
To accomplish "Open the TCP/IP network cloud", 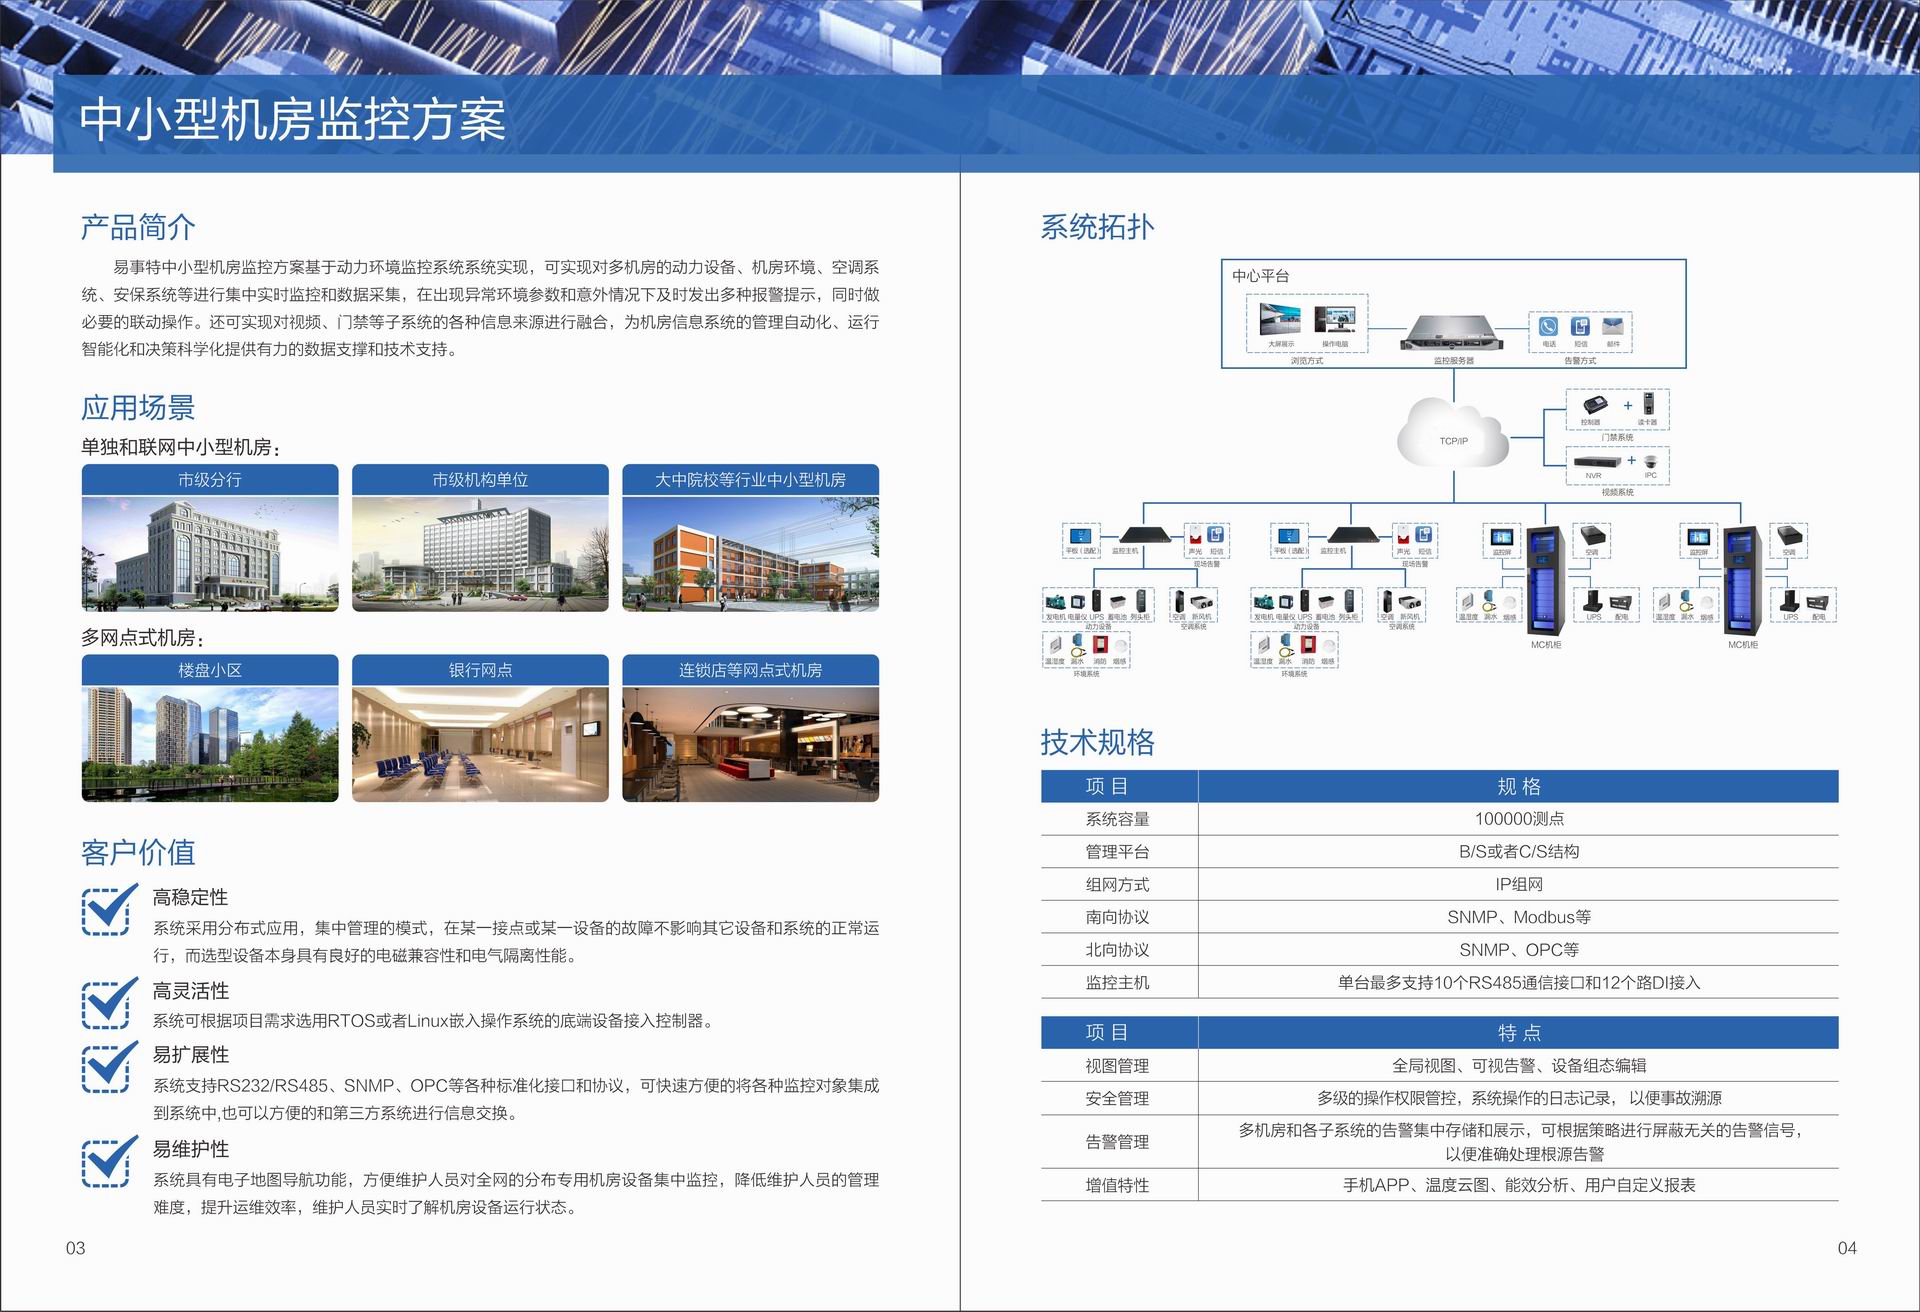I will tap(1453, 438).
